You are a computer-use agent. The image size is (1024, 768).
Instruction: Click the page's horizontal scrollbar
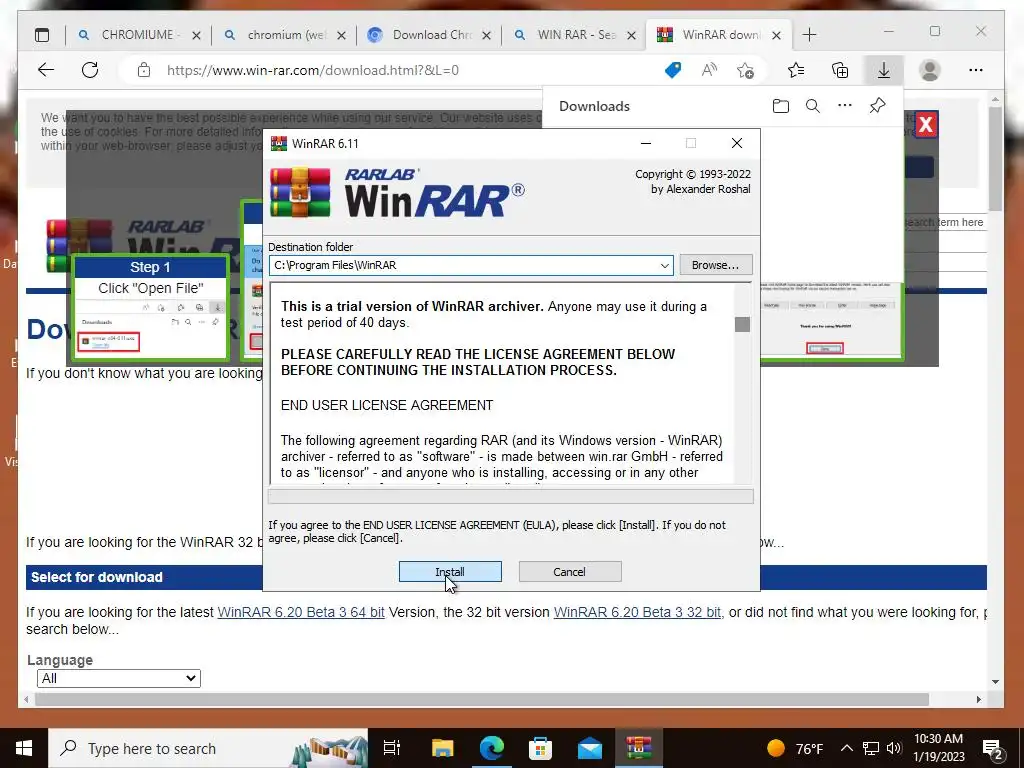pyautogui.click(x=482, y=699)
